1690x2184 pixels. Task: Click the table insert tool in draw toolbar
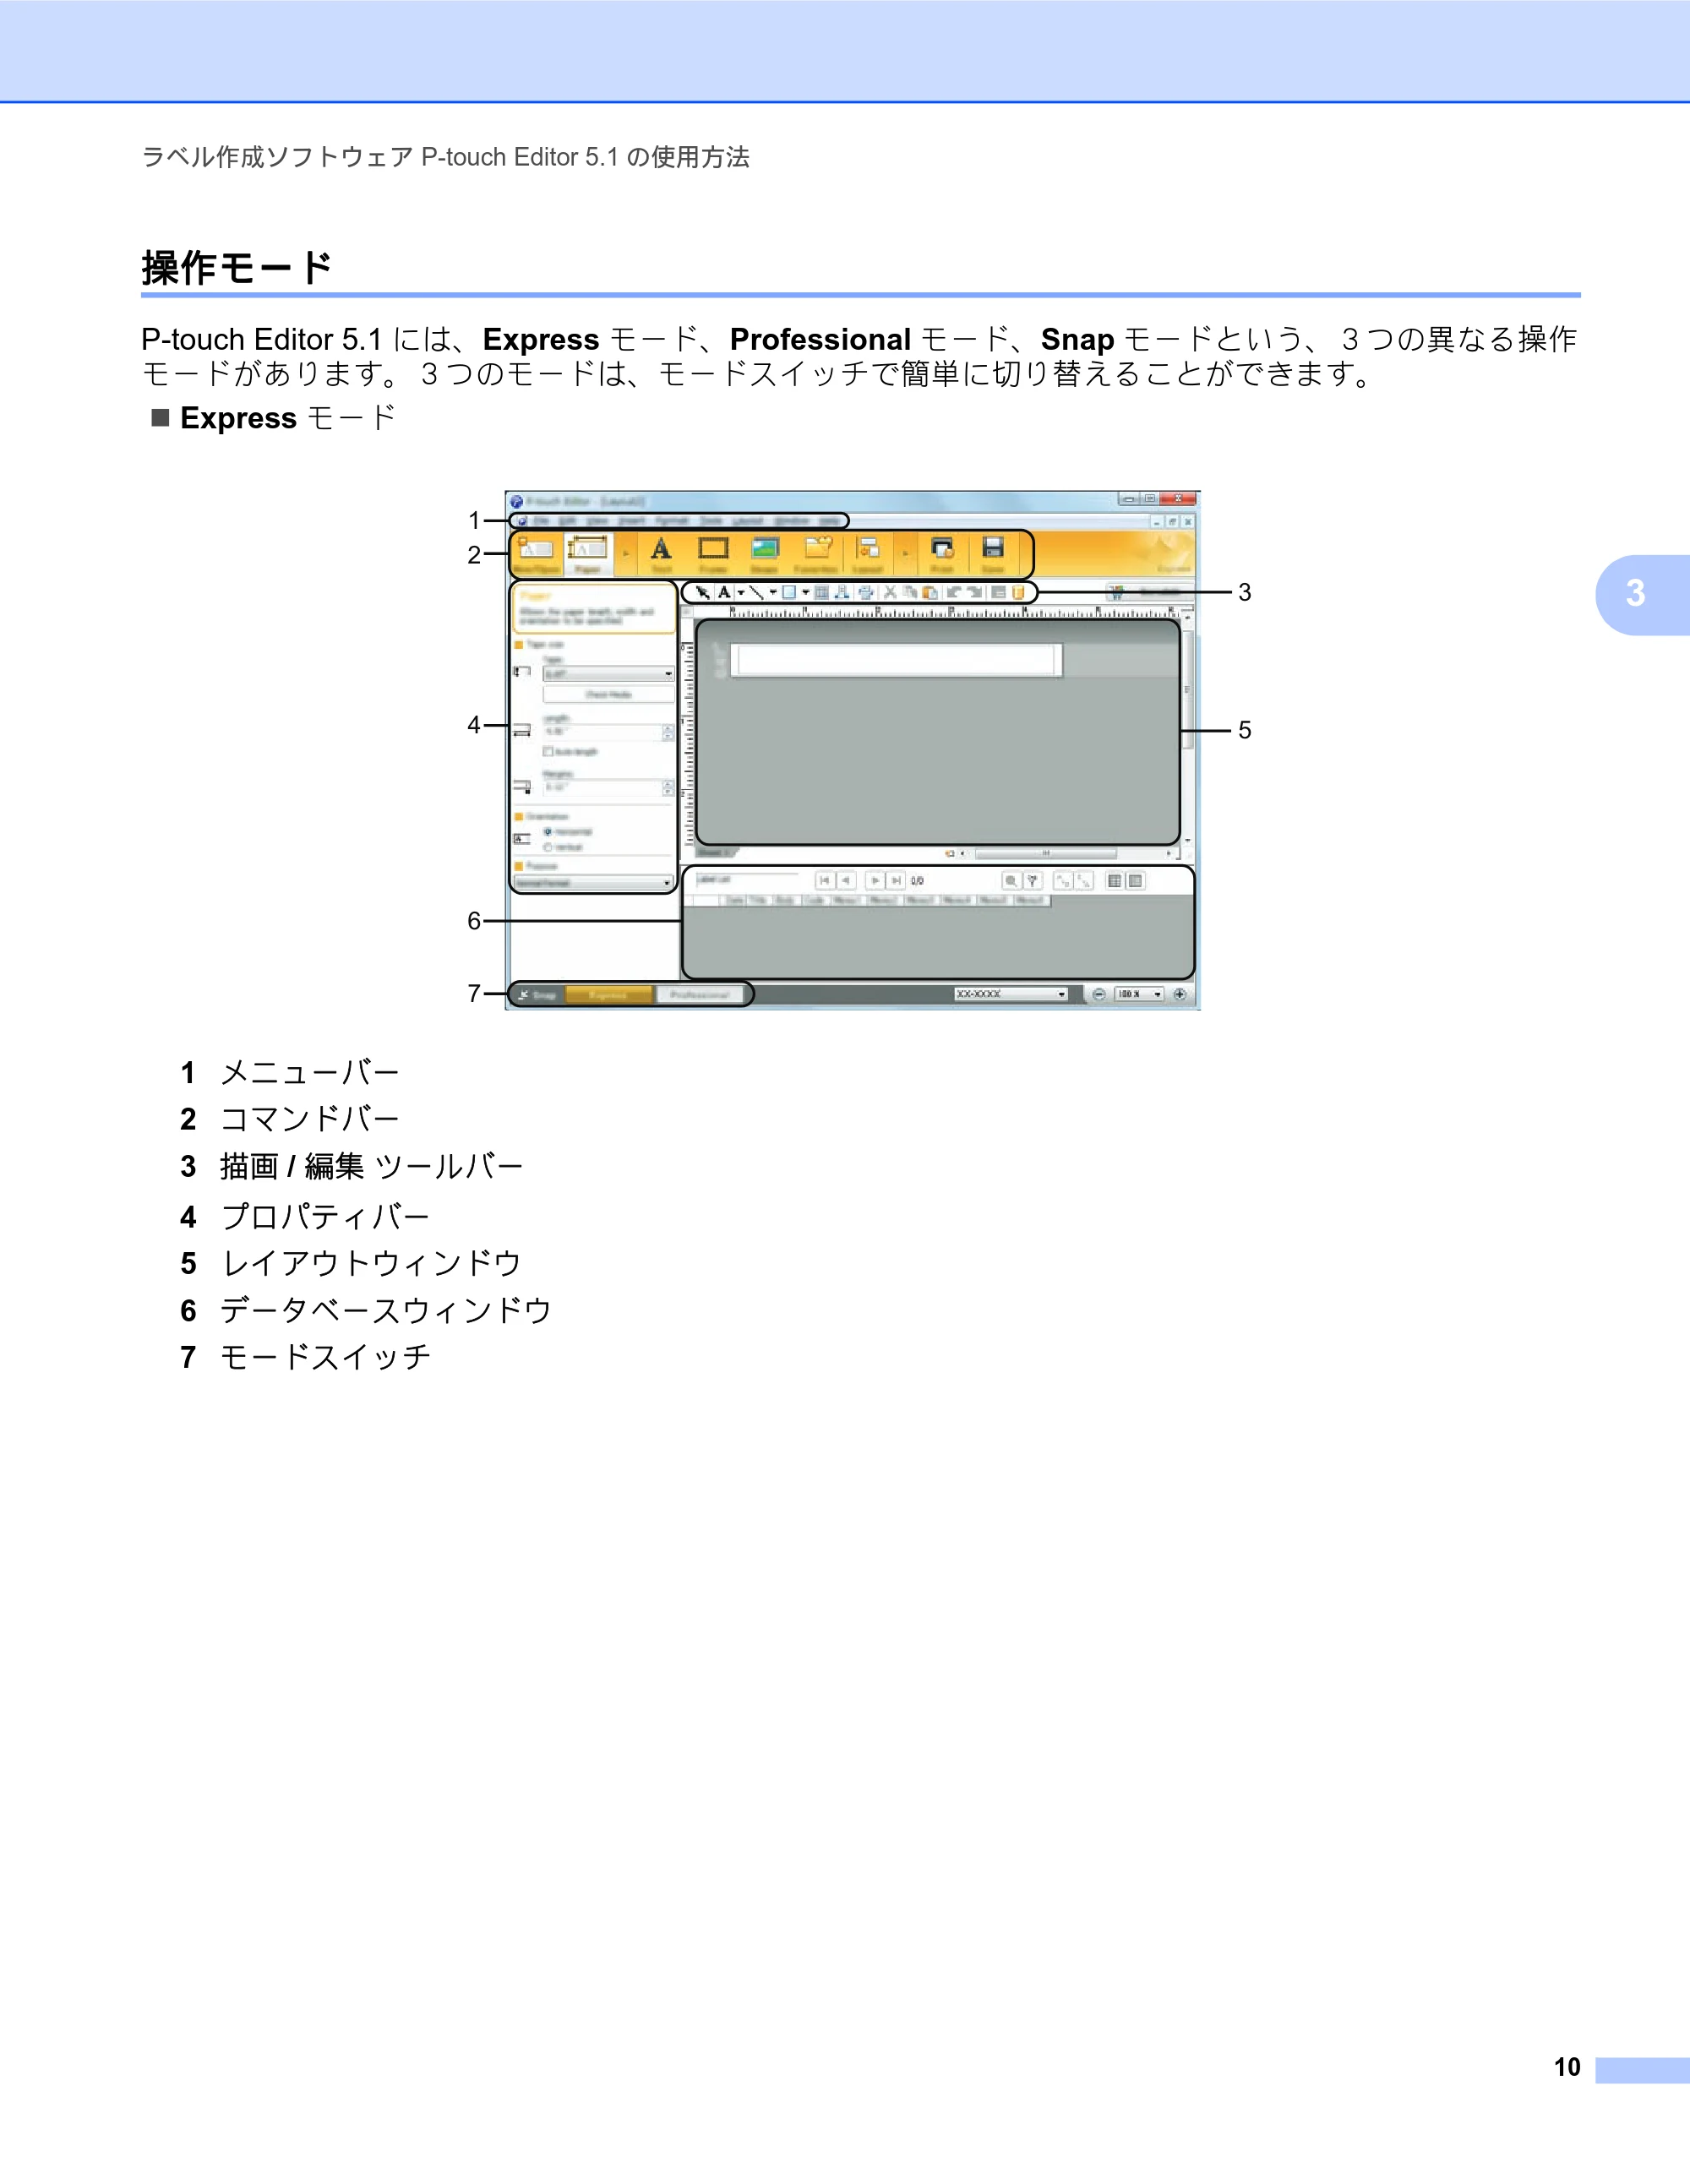pos(821,592)
